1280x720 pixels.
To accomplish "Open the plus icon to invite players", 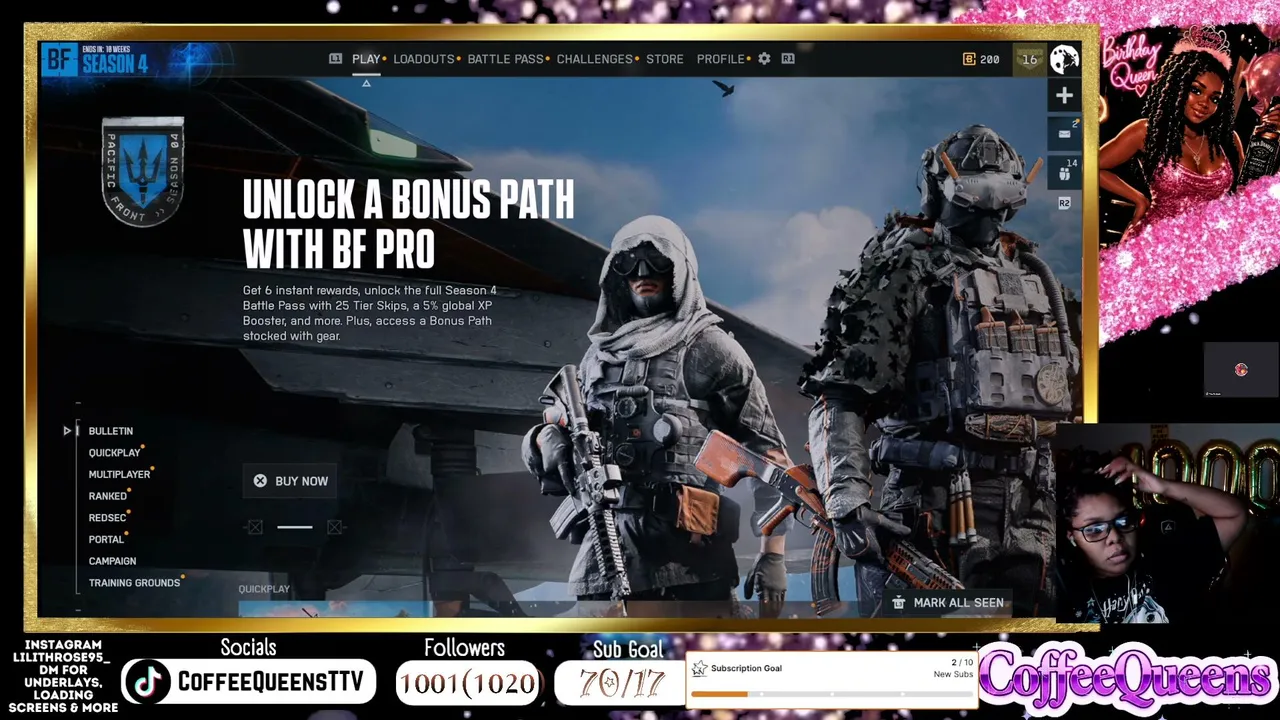I will pos(1064,95).
